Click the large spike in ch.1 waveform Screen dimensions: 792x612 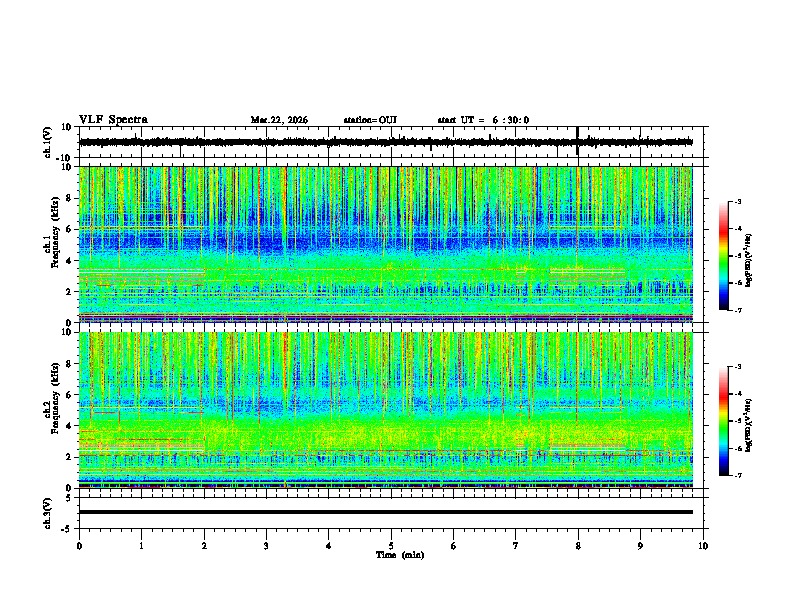[577, 141]
